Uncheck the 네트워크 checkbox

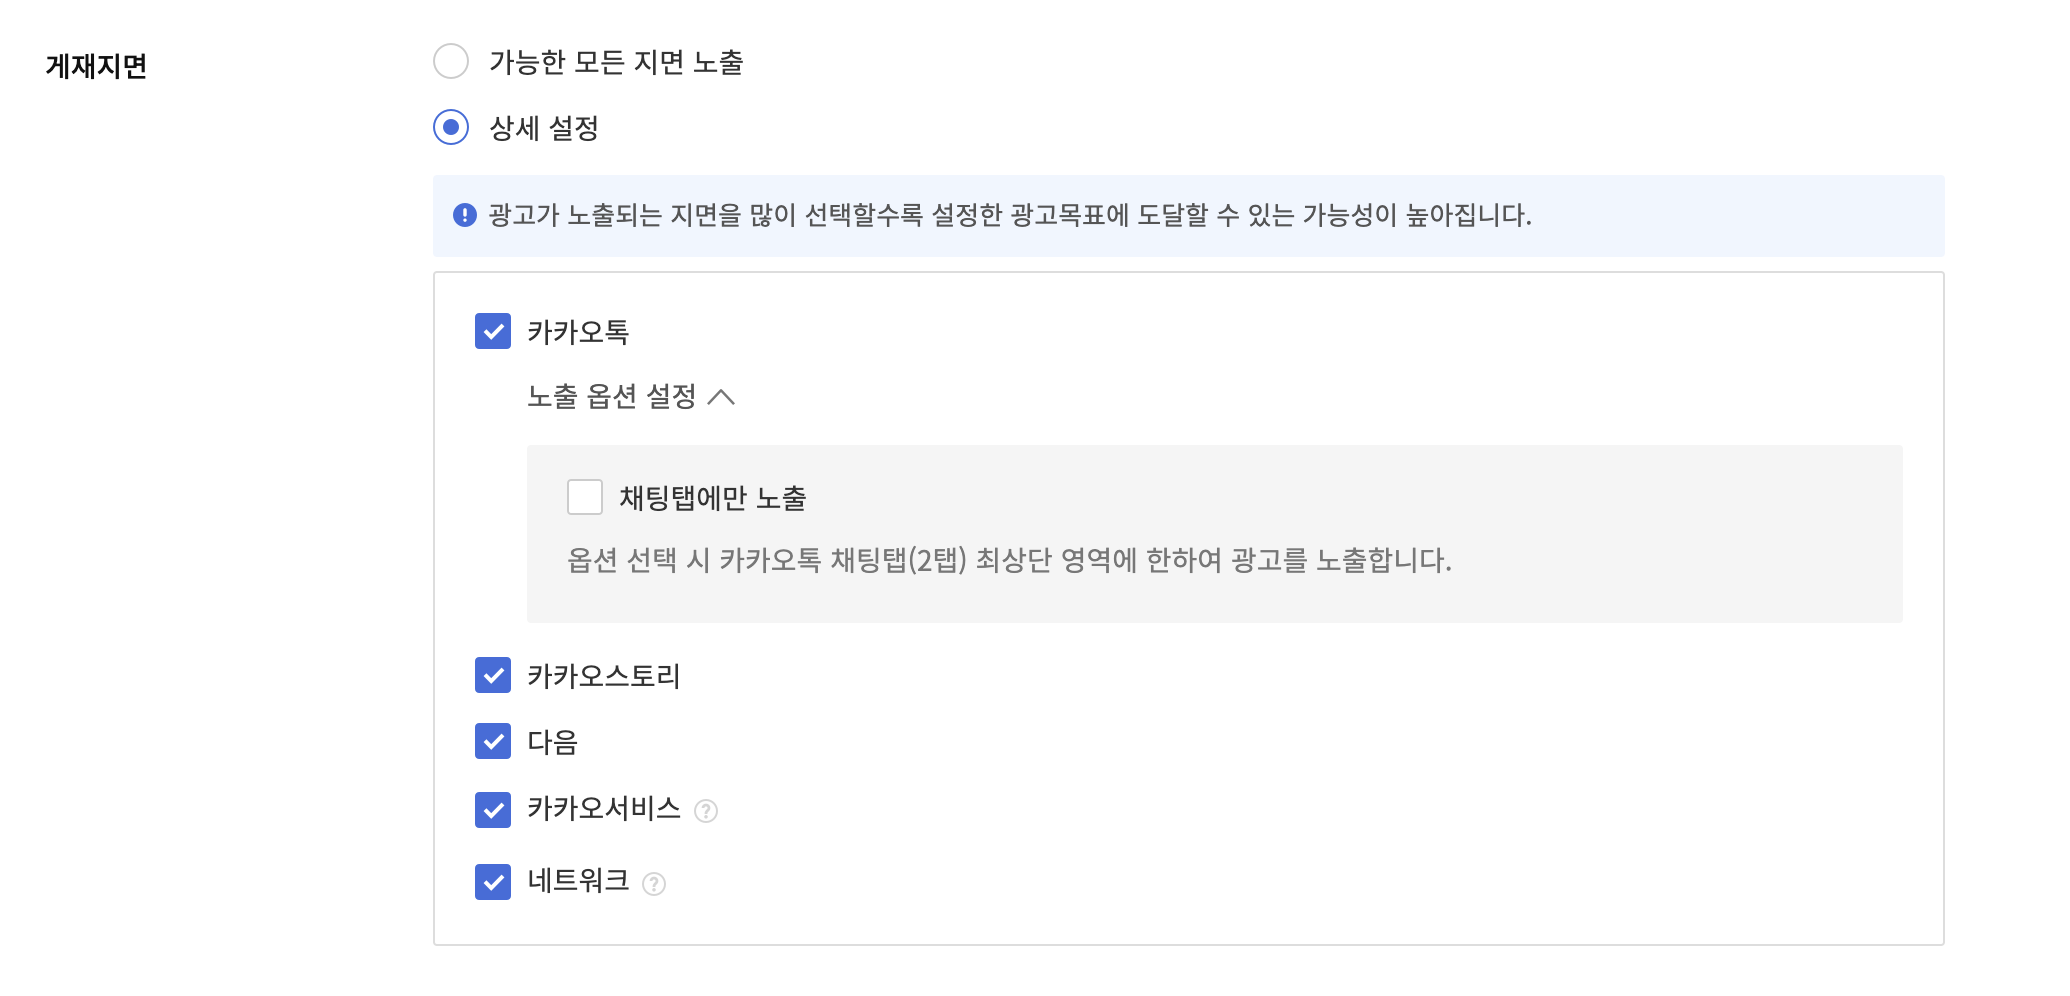(493, 882)
